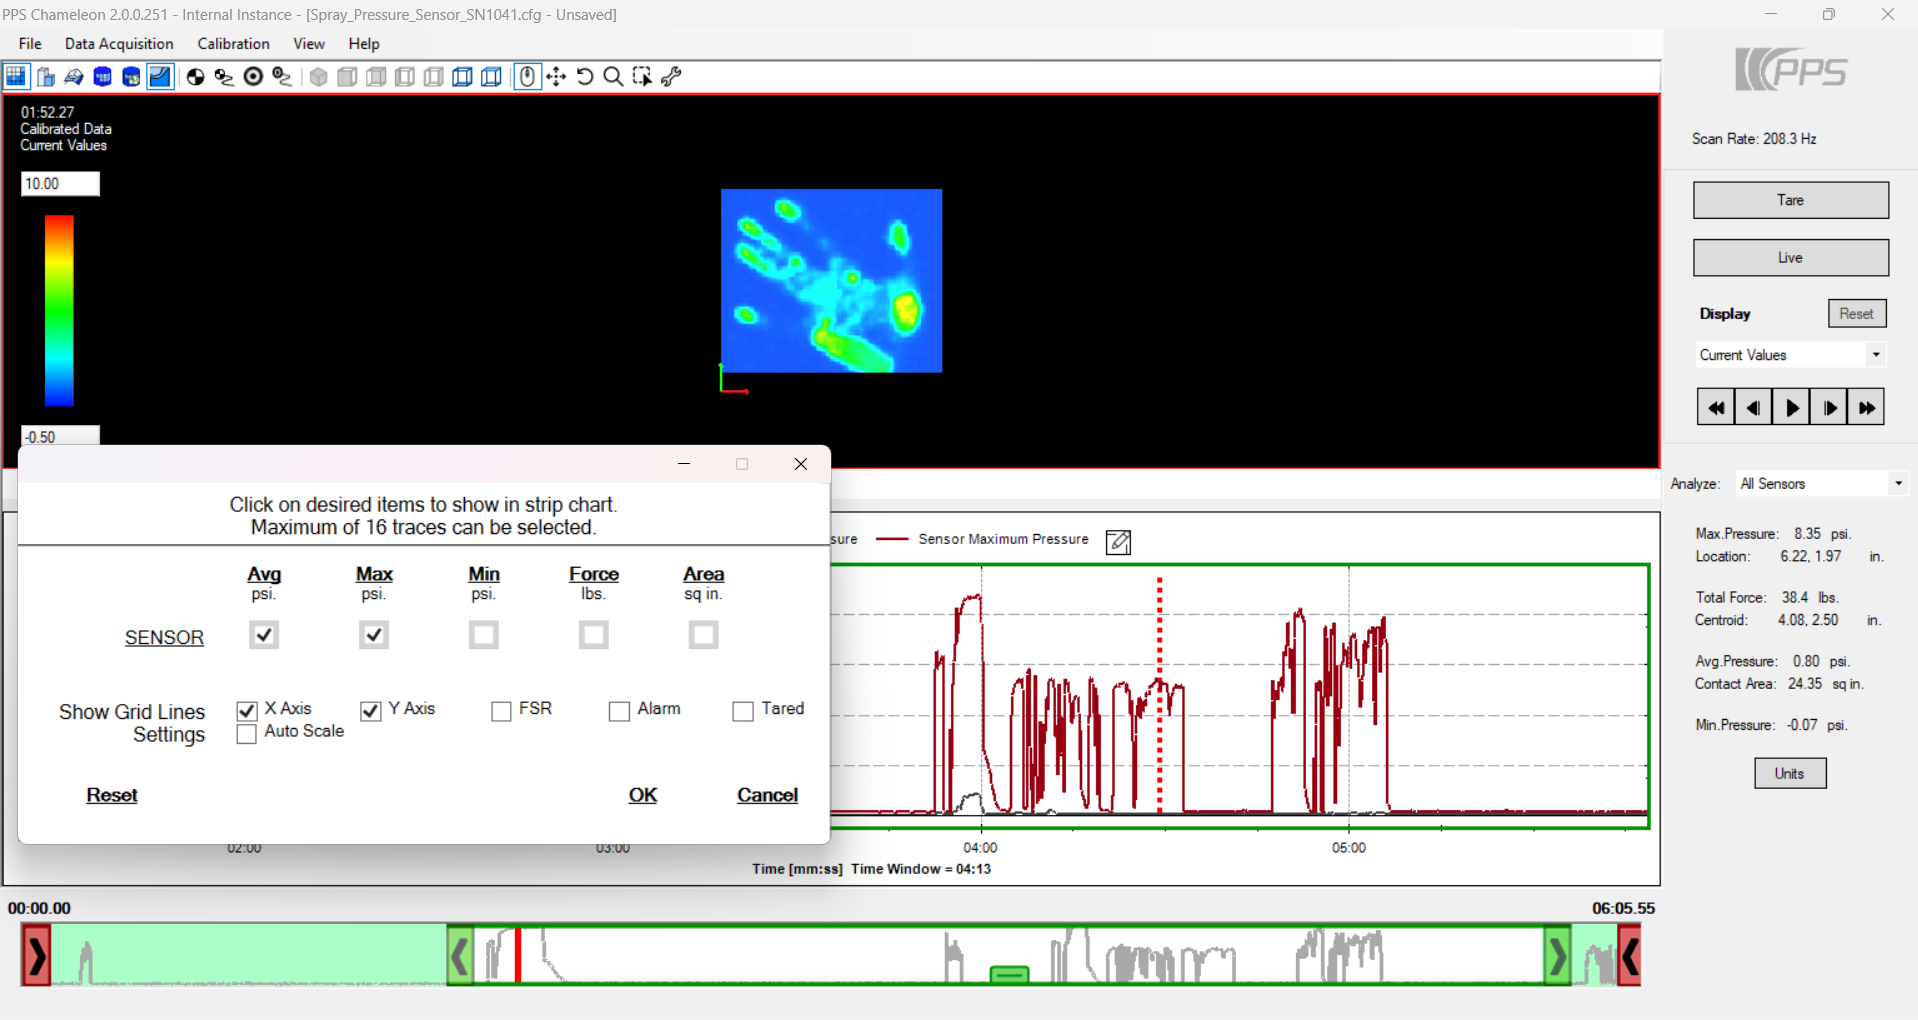Click the red timeline position marker
Screen dimensions: 1918x1020
[519, 955]
